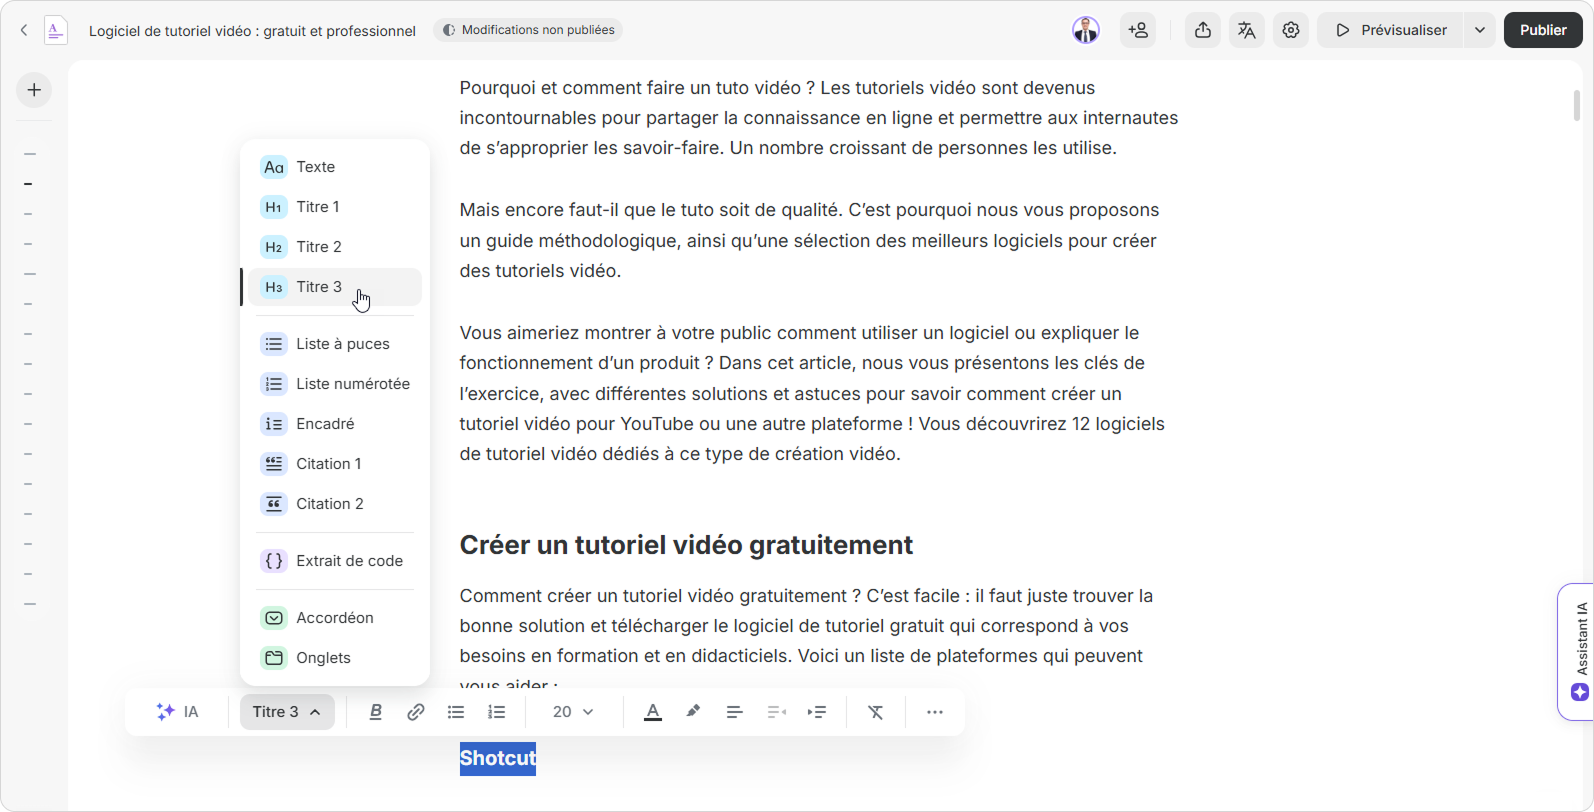Collapse the Titre 3 style dropdown

[287, 712]
